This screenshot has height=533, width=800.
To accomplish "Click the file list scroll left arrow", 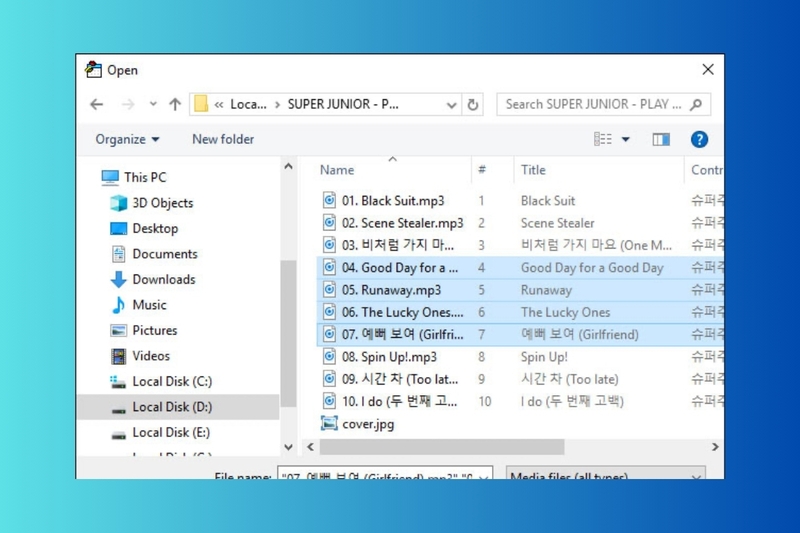I will coord(310,447).
